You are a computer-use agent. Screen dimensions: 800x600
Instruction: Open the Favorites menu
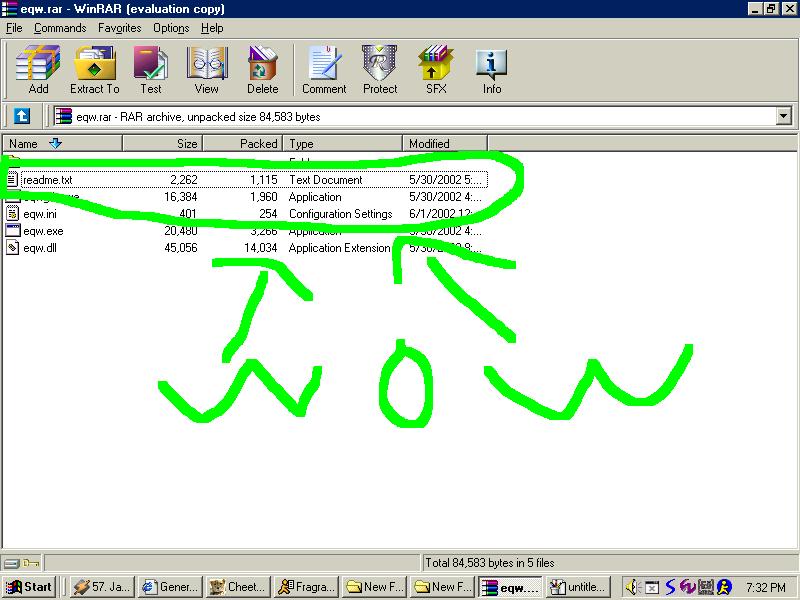click(x=119, y=28)
